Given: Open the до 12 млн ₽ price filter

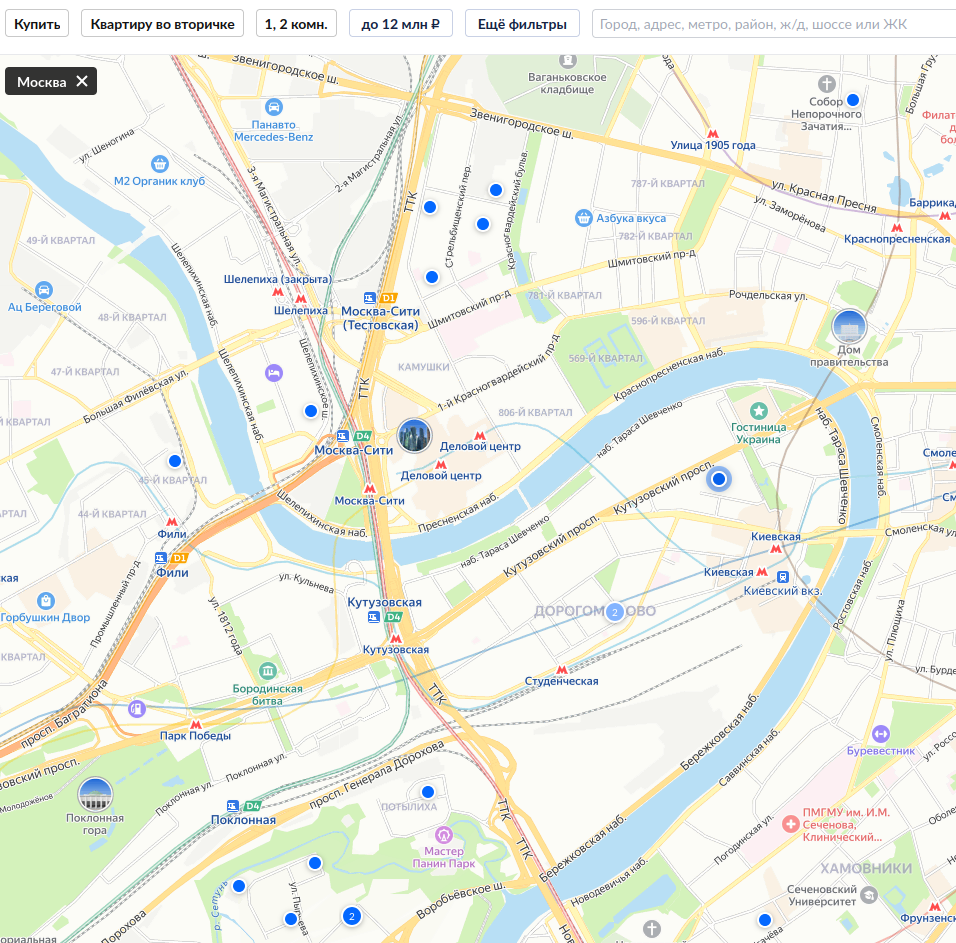Looking at the screenshot, I should 401,24.
